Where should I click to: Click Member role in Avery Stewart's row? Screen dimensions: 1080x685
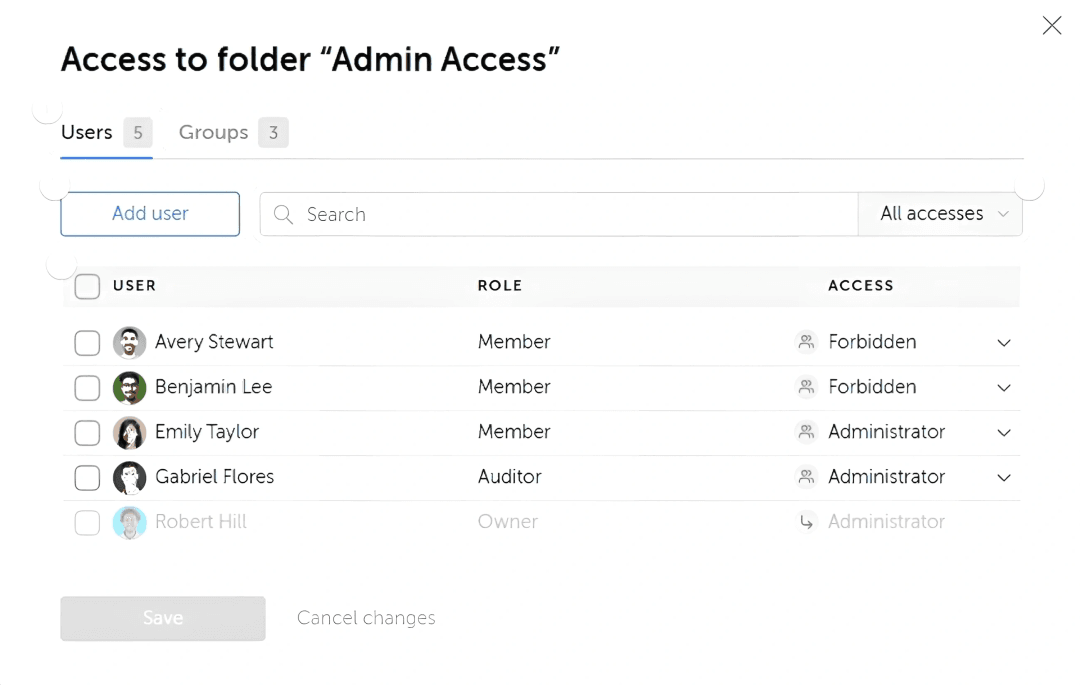(x=514, y=342)
